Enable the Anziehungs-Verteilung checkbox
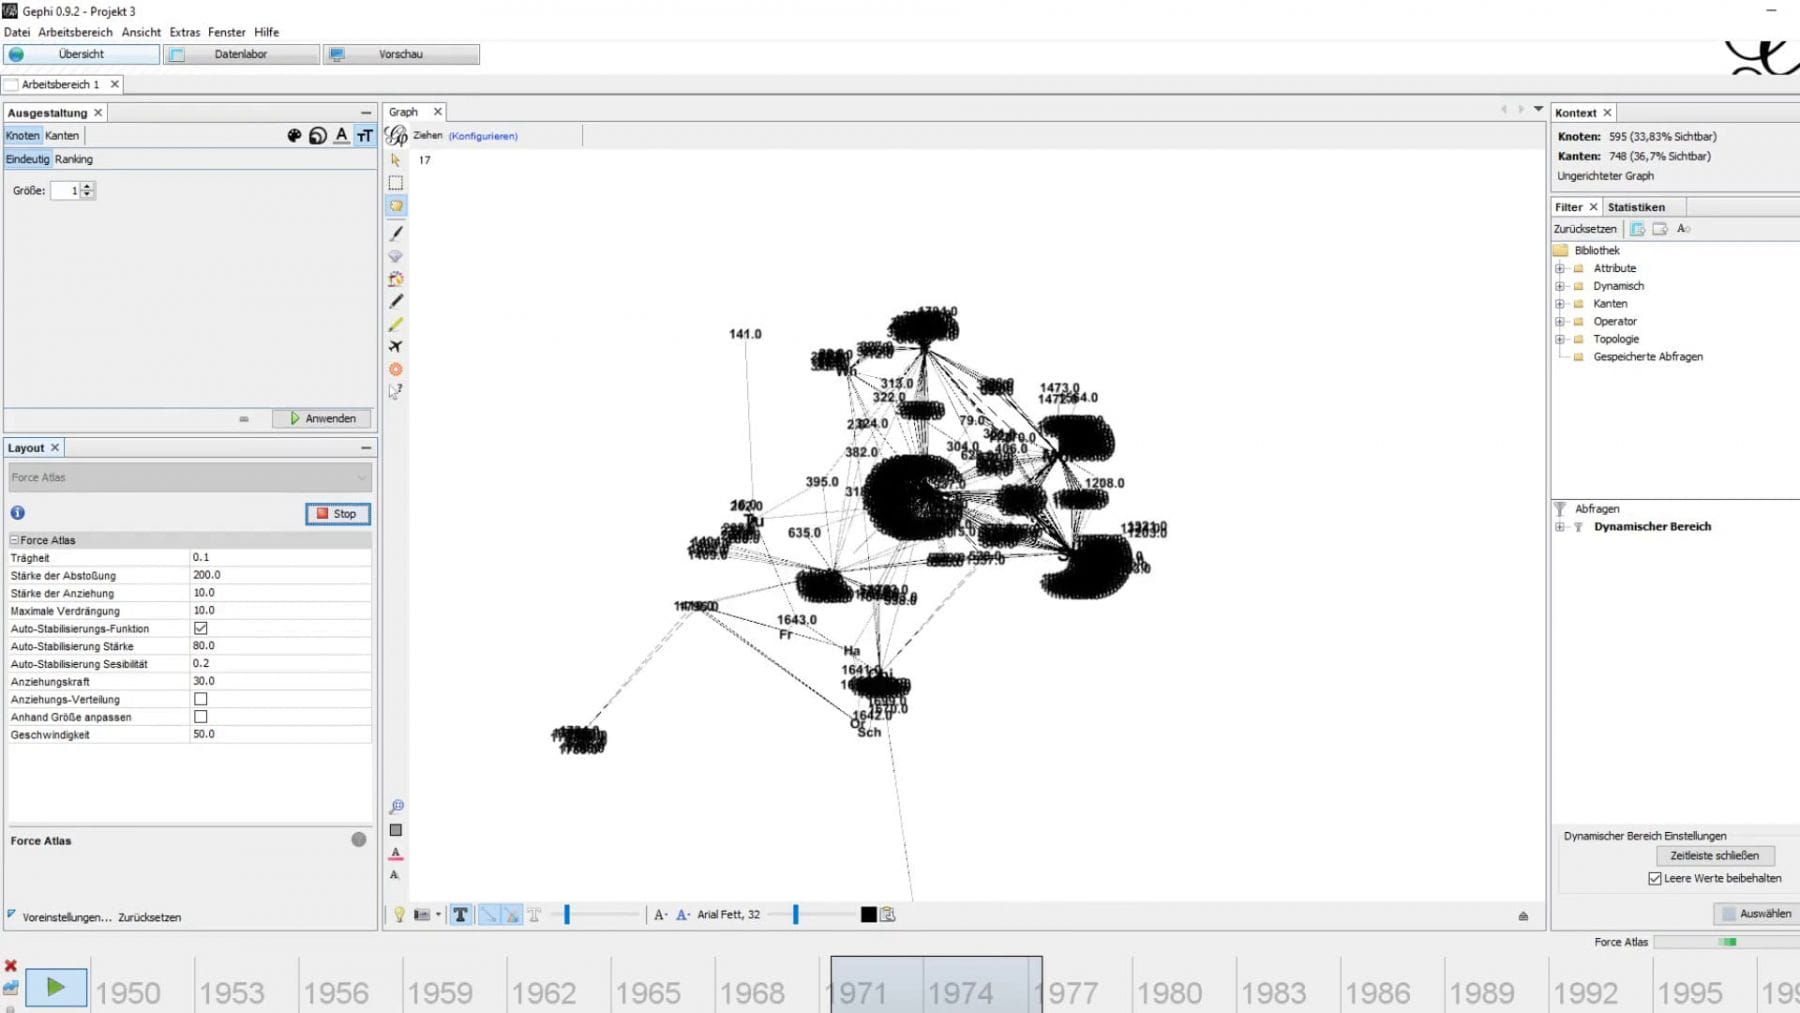1800x1013 pixels. tap(201, 699)
